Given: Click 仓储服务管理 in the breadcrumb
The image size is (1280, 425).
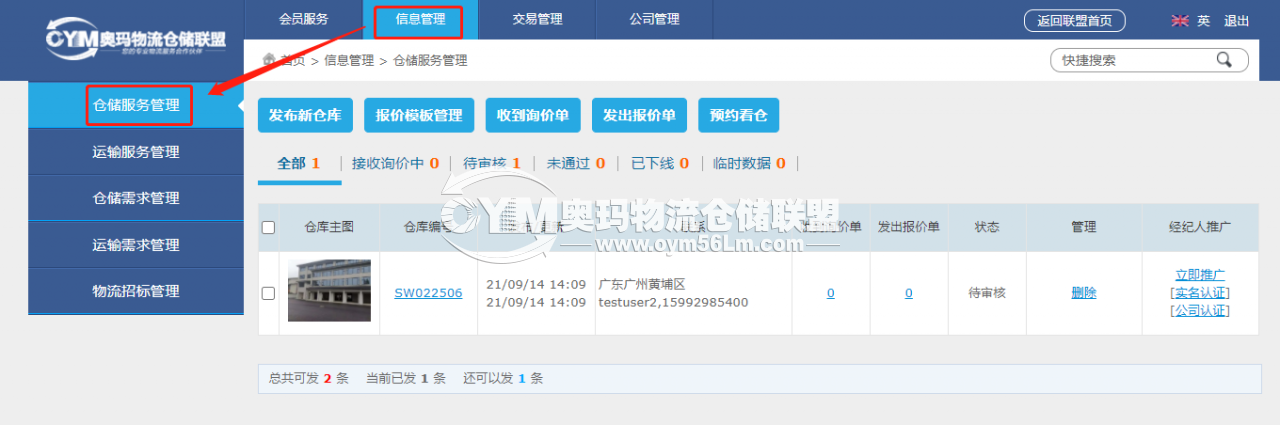Looking at the screenshot, I should [x=430, y=60].
